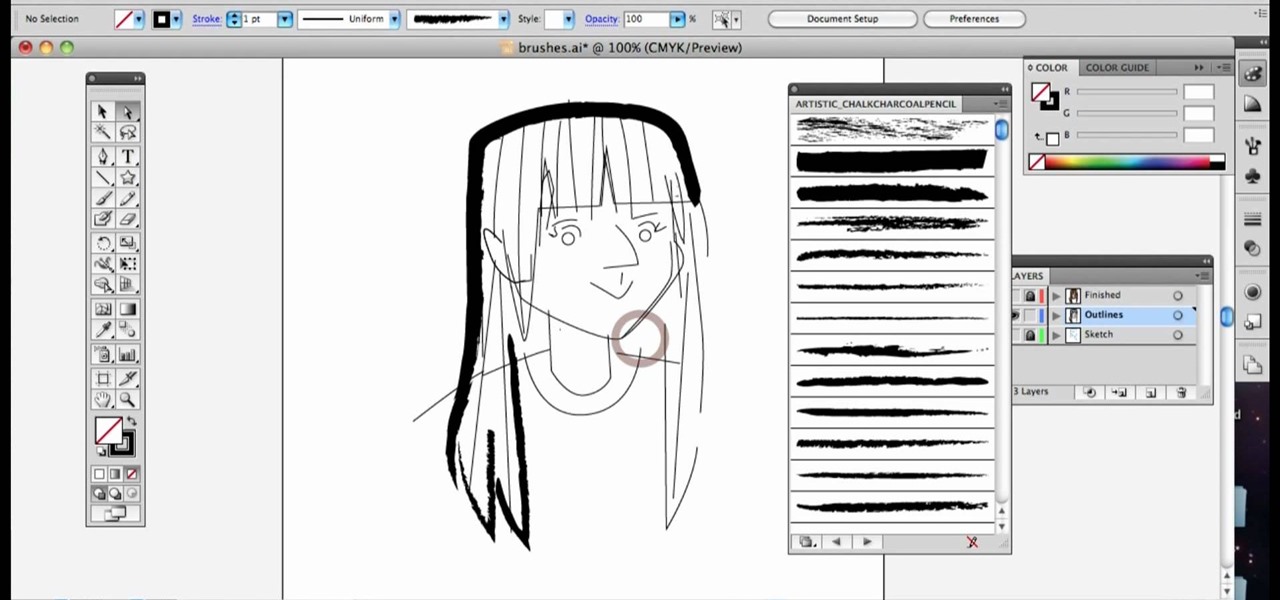Image resolution: width=1280 pixels, height=600 pixels.
Task: Switch to the Hand tool
Action: (x=102, y=400)
